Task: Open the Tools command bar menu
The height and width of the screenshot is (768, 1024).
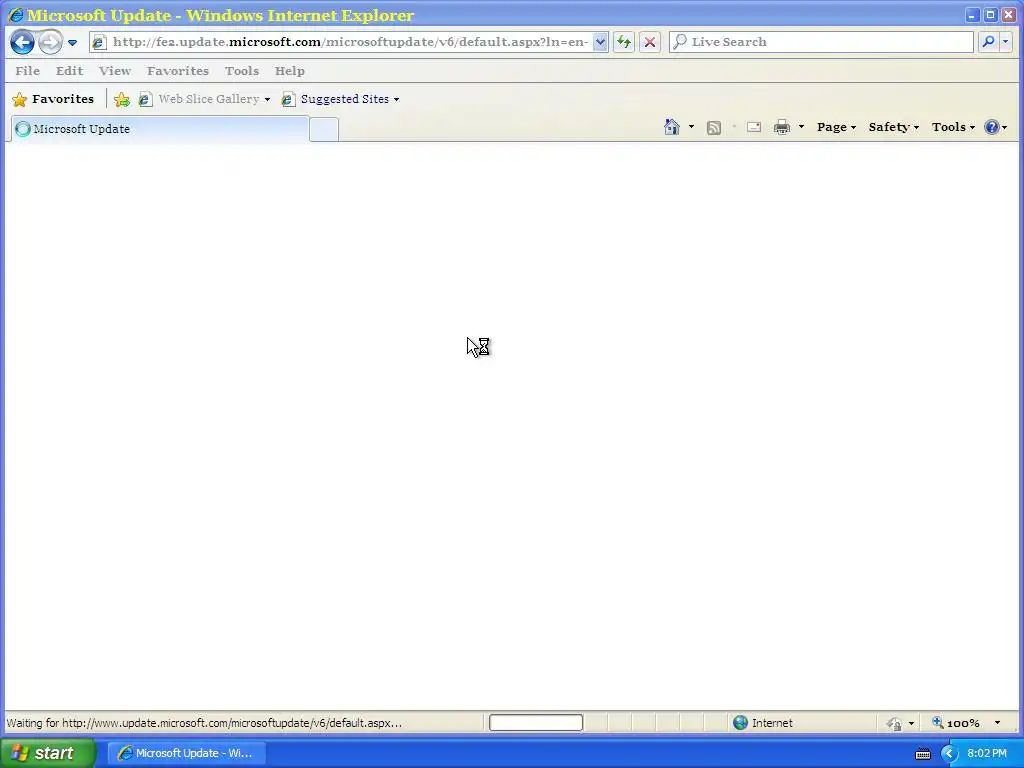Action: click(953, 127)
